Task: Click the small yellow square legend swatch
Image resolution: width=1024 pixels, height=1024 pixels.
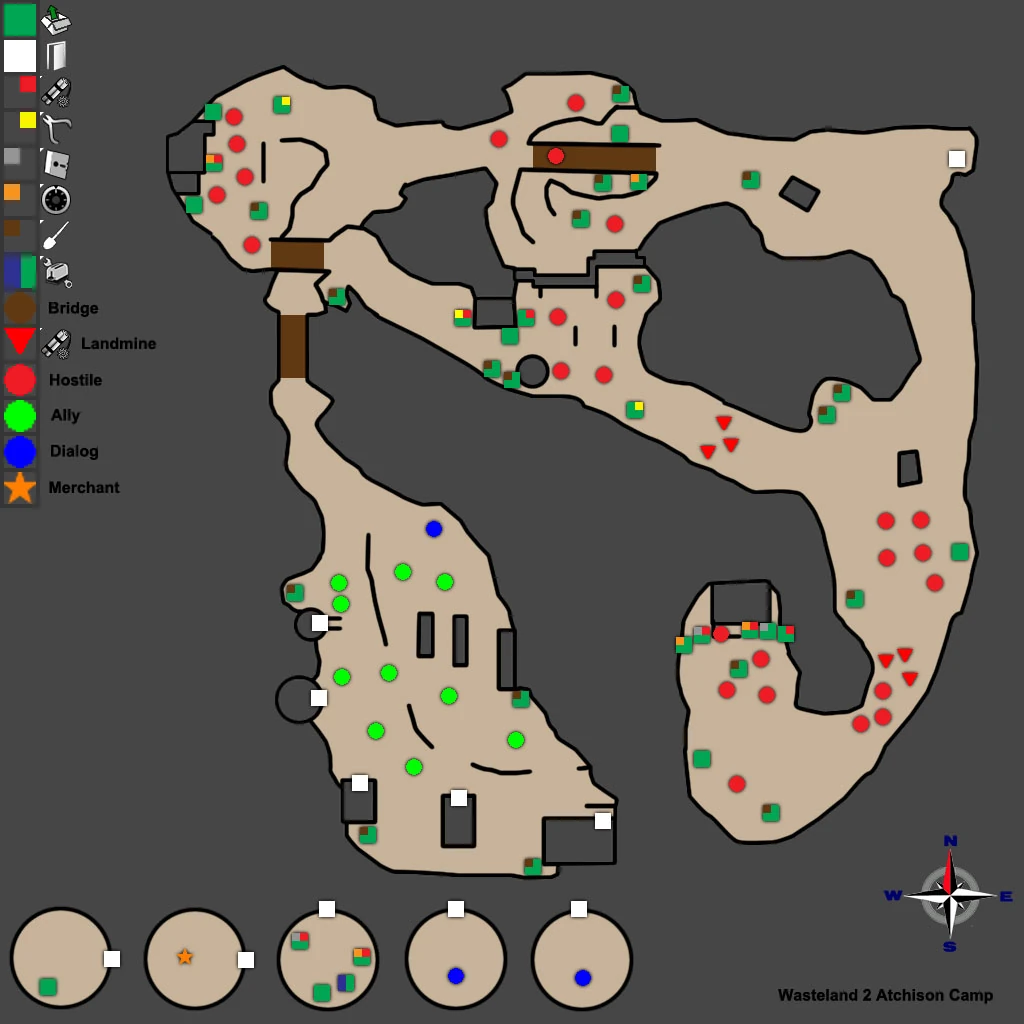Action: coord(27,120)
